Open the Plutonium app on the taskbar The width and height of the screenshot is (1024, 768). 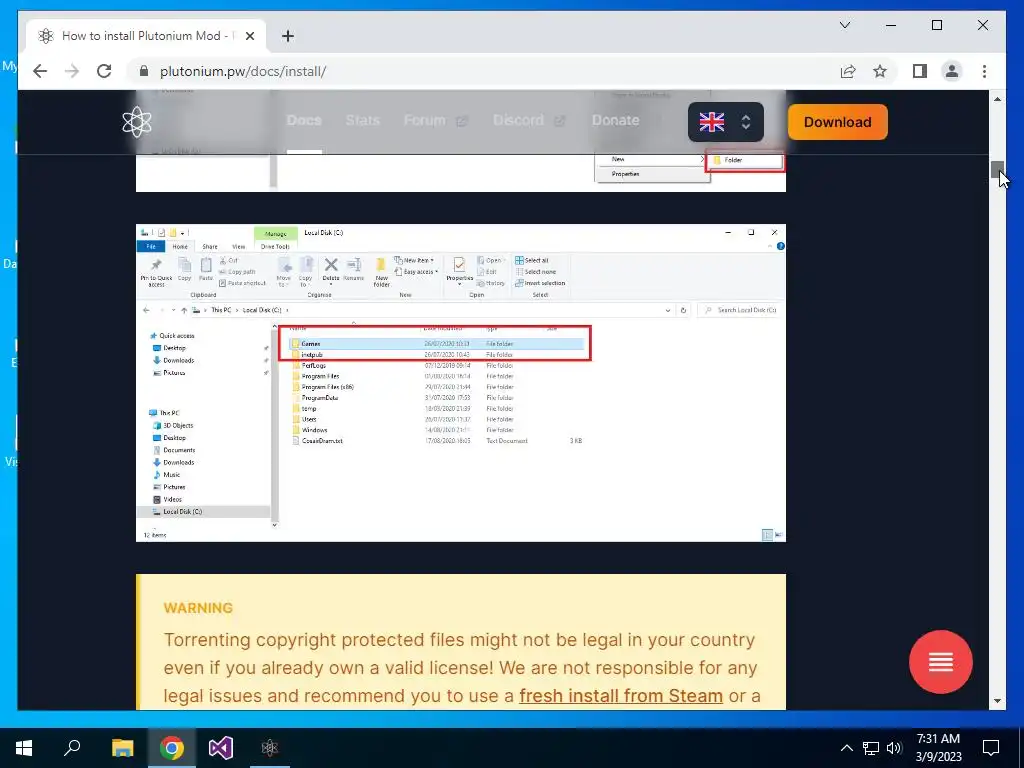pyautogui.click(x=270, y=748)
